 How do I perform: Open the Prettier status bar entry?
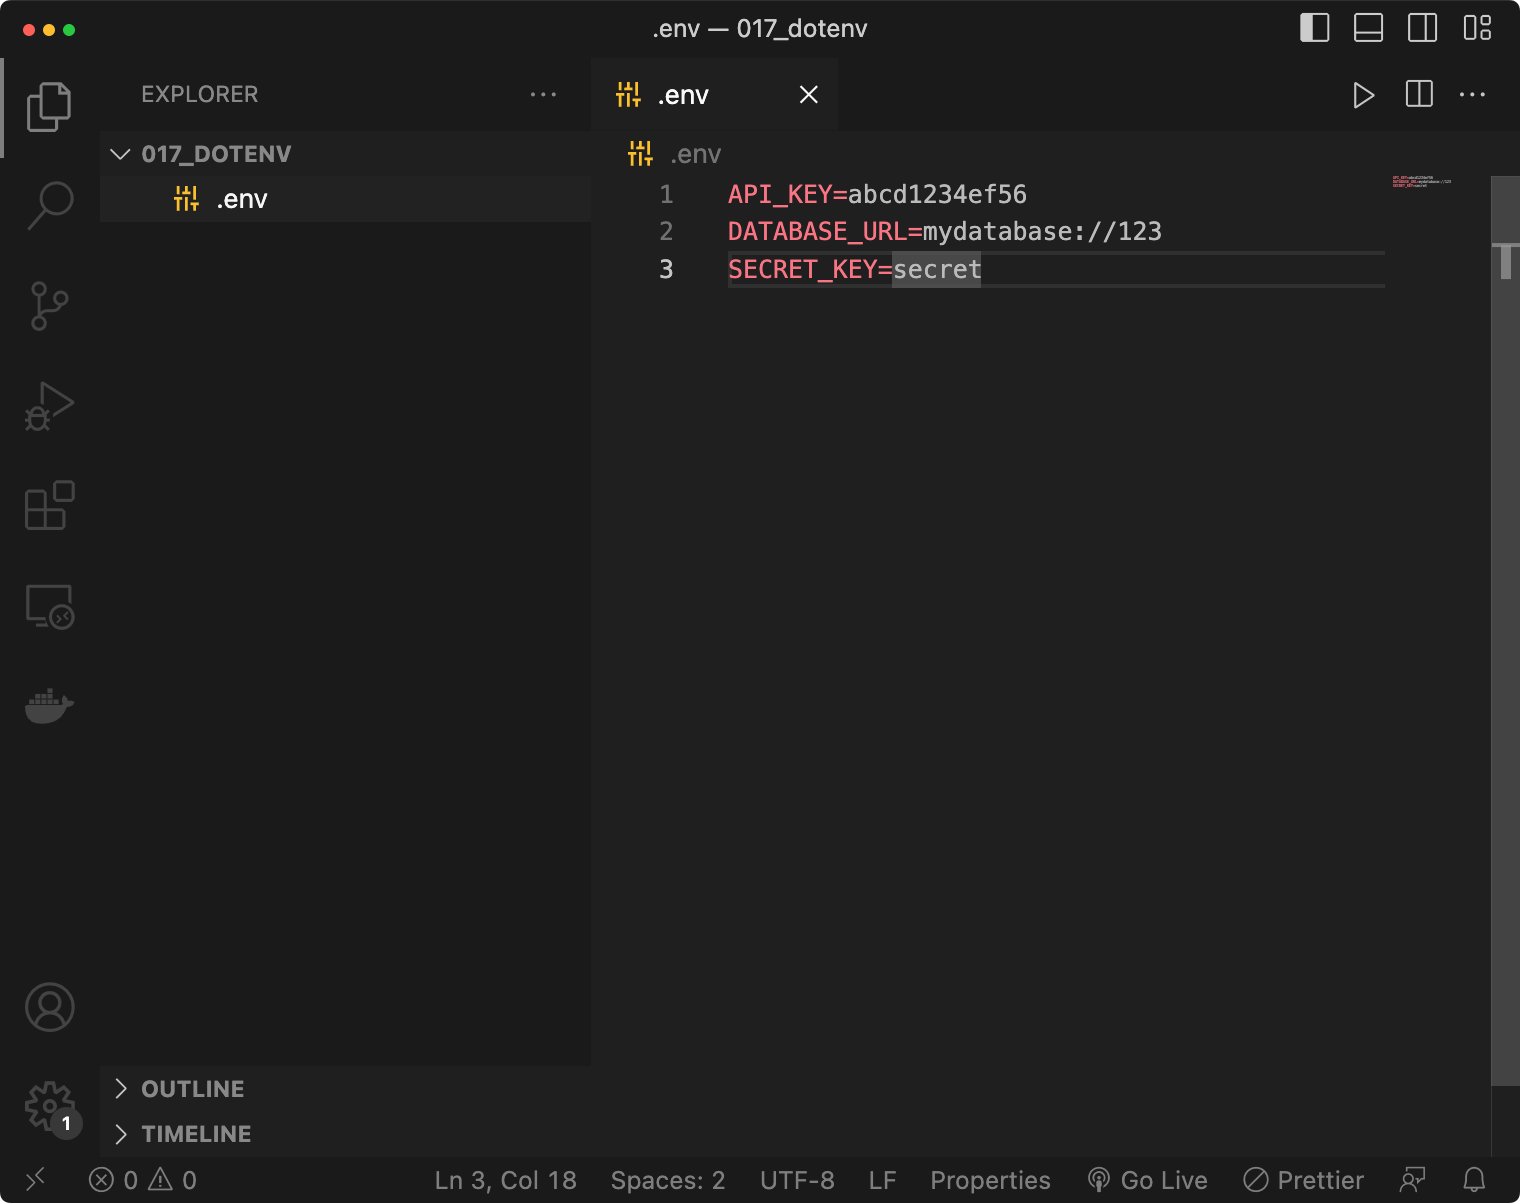1303,1180
